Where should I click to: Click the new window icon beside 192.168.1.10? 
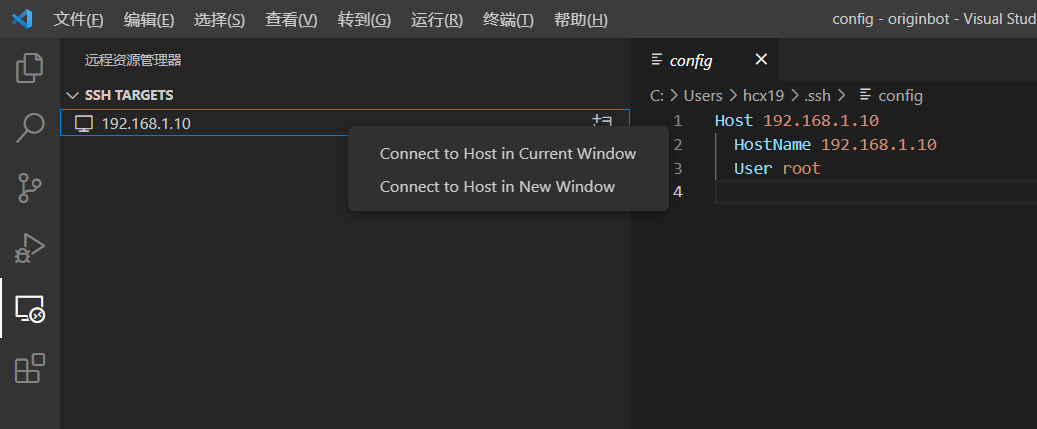coord(602,122)
